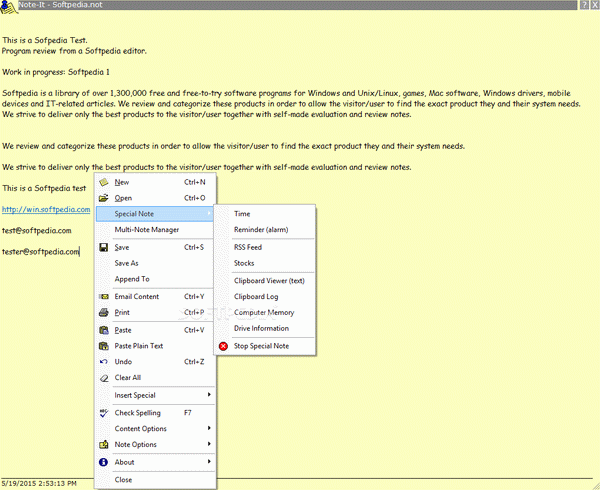
Task: Select Clipboard Log option
Action: [x=265, y=296]
